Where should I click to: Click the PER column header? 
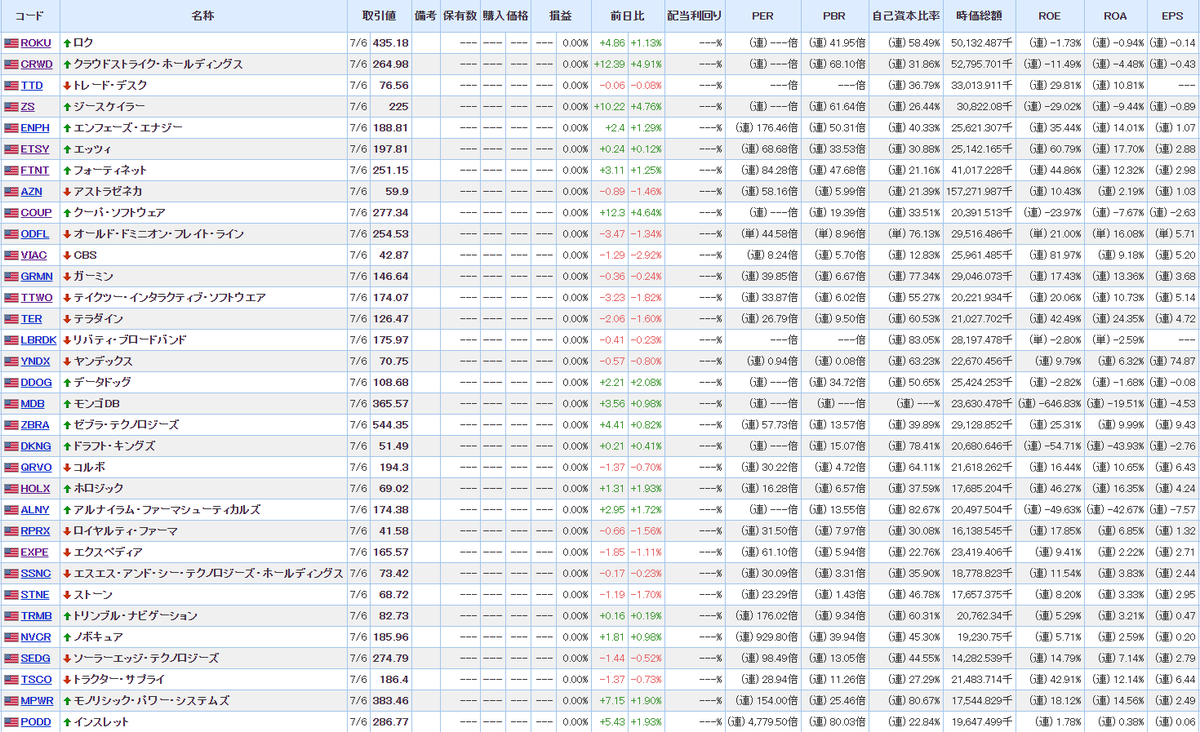[763, 16]
